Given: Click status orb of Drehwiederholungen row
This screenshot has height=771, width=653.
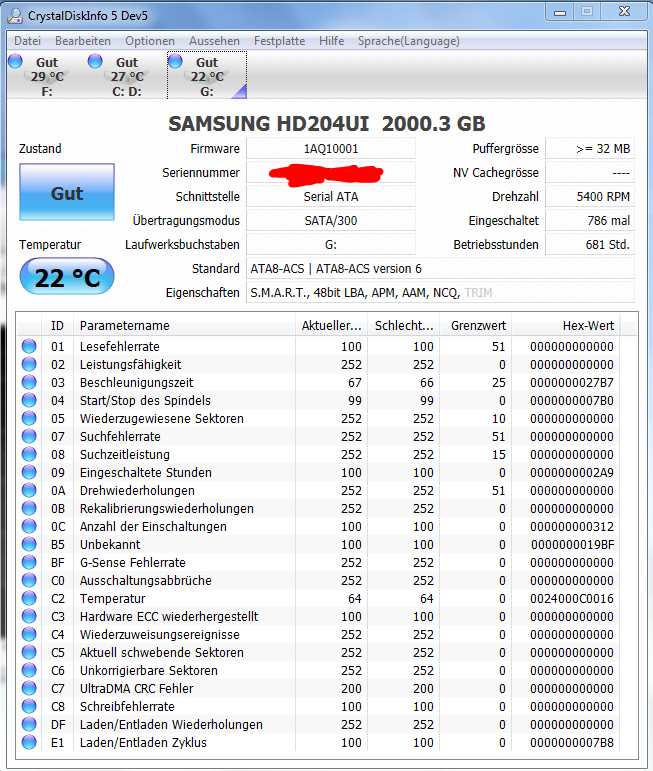Looking at the screenshot, I should [29, 490].
